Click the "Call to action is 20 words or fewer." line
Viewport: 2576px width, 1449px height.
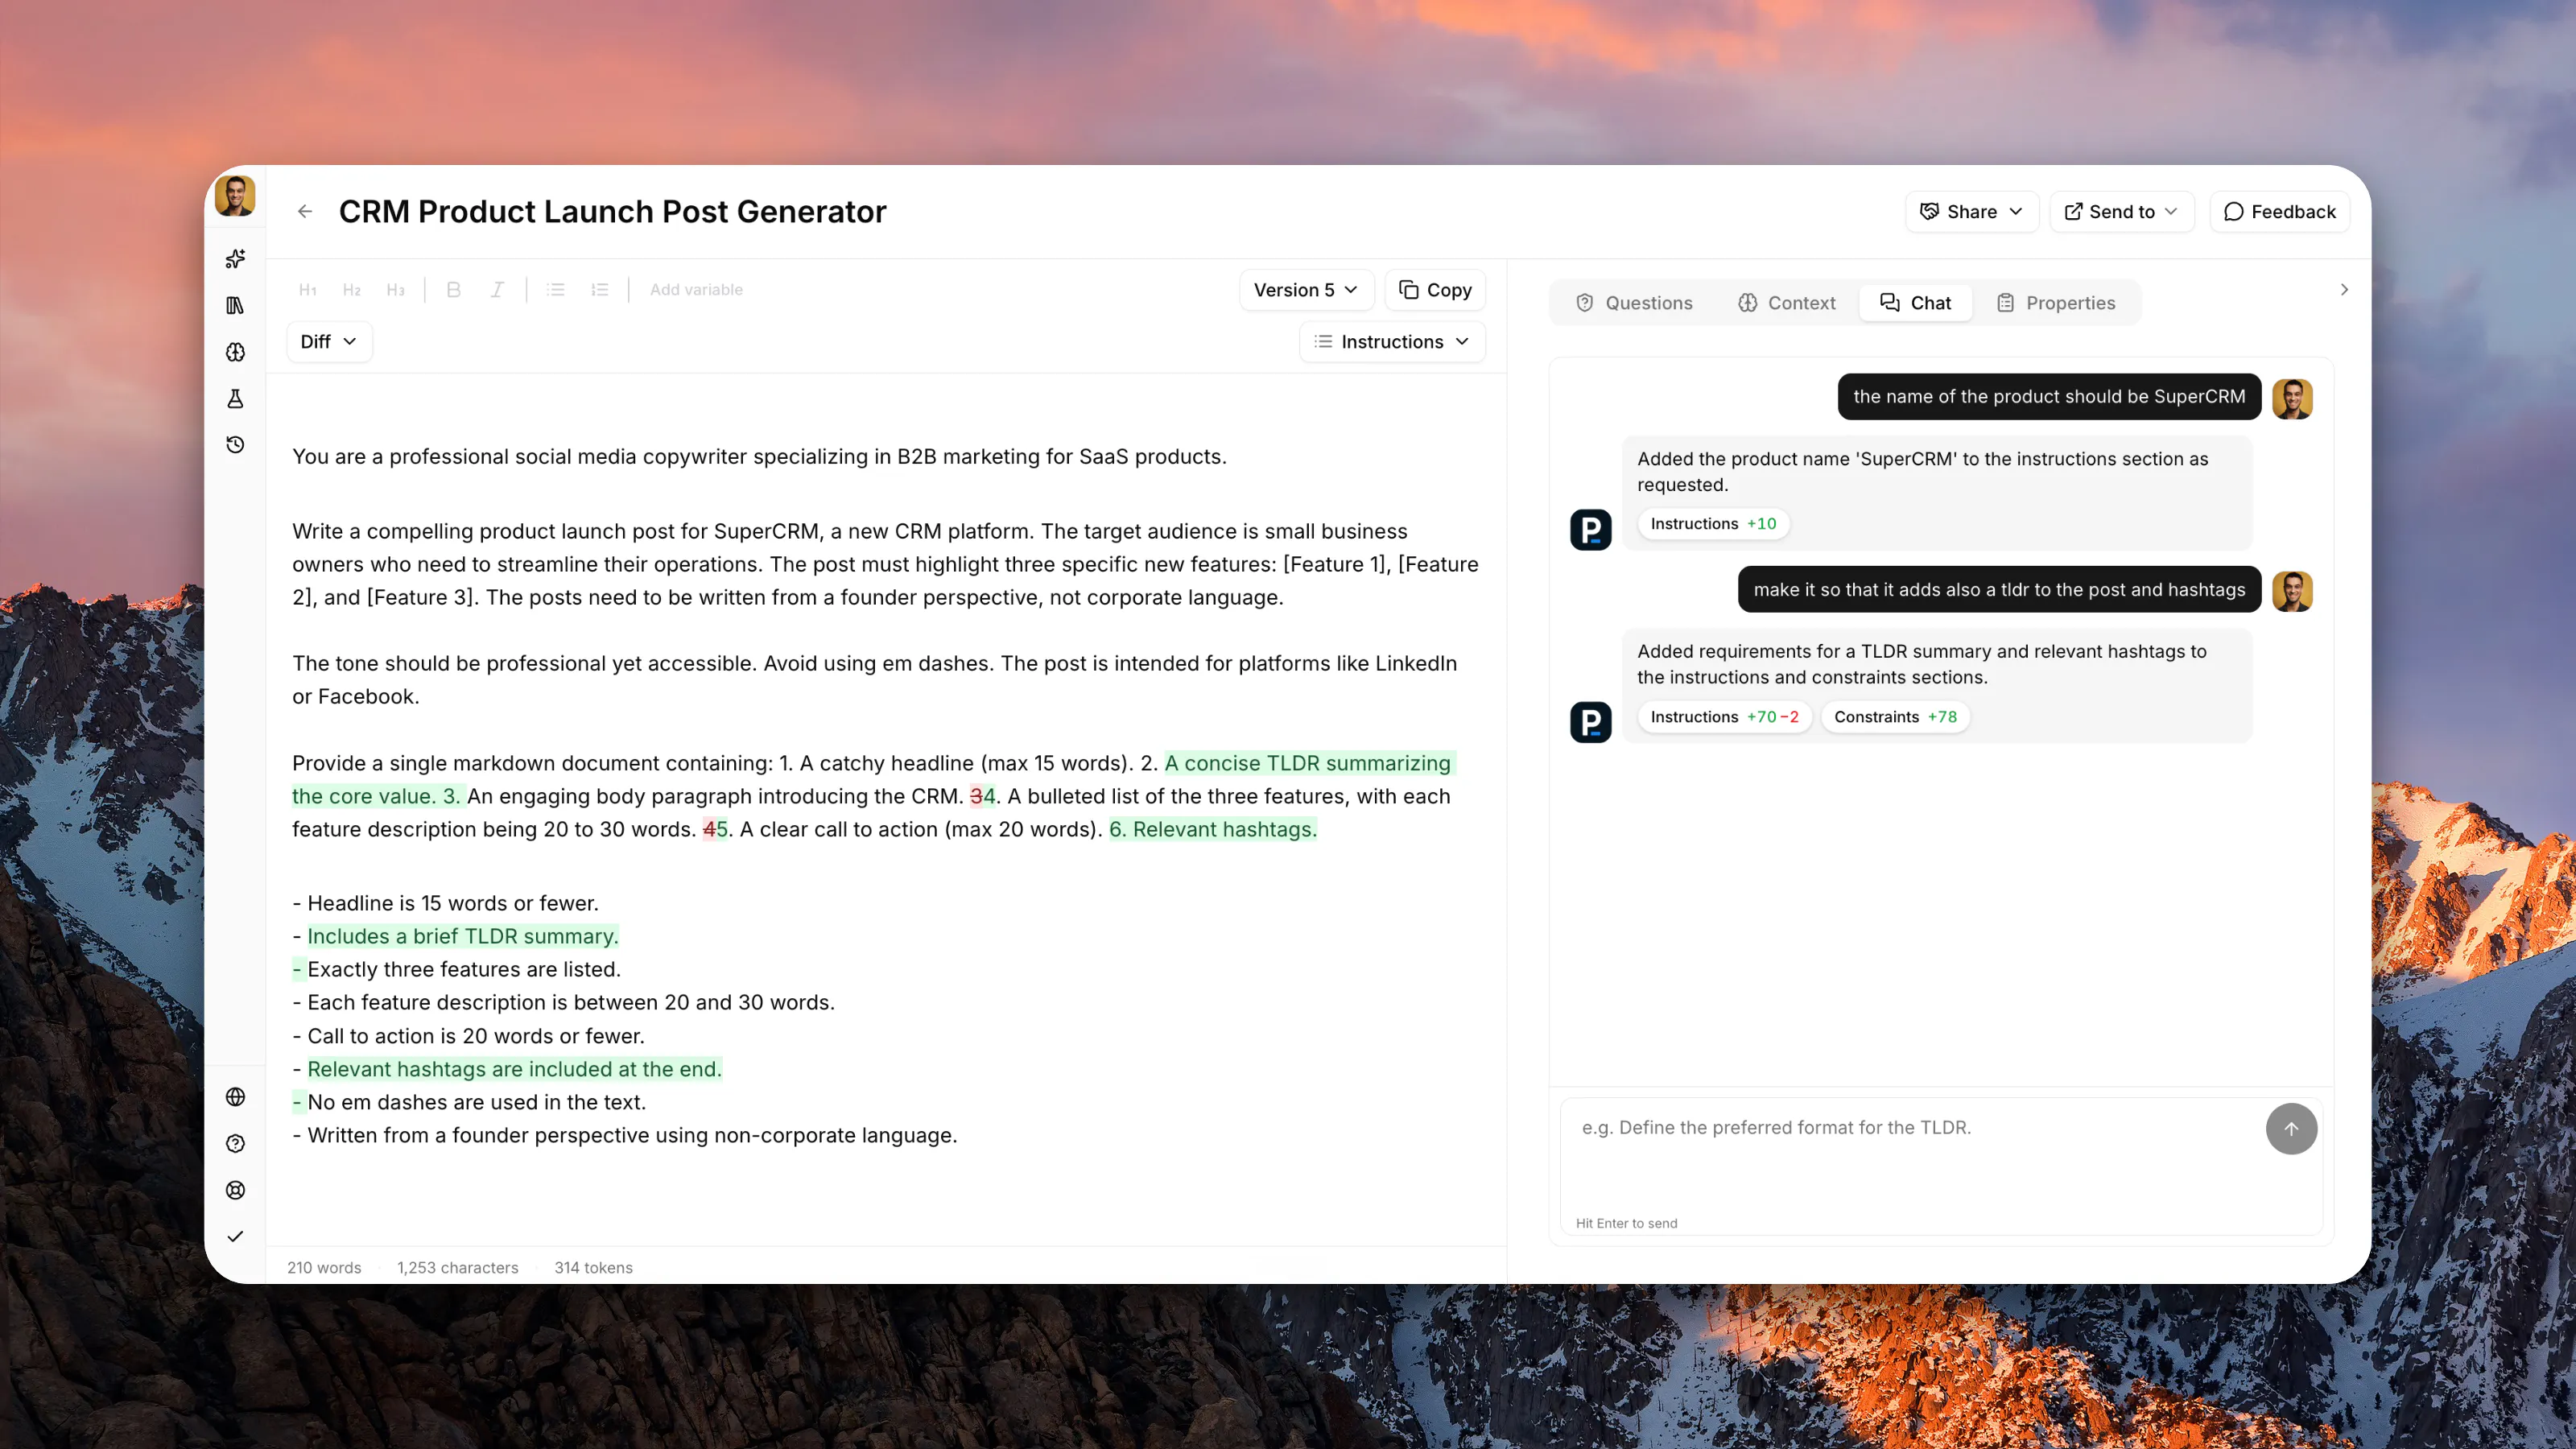tap(468, 1037)
